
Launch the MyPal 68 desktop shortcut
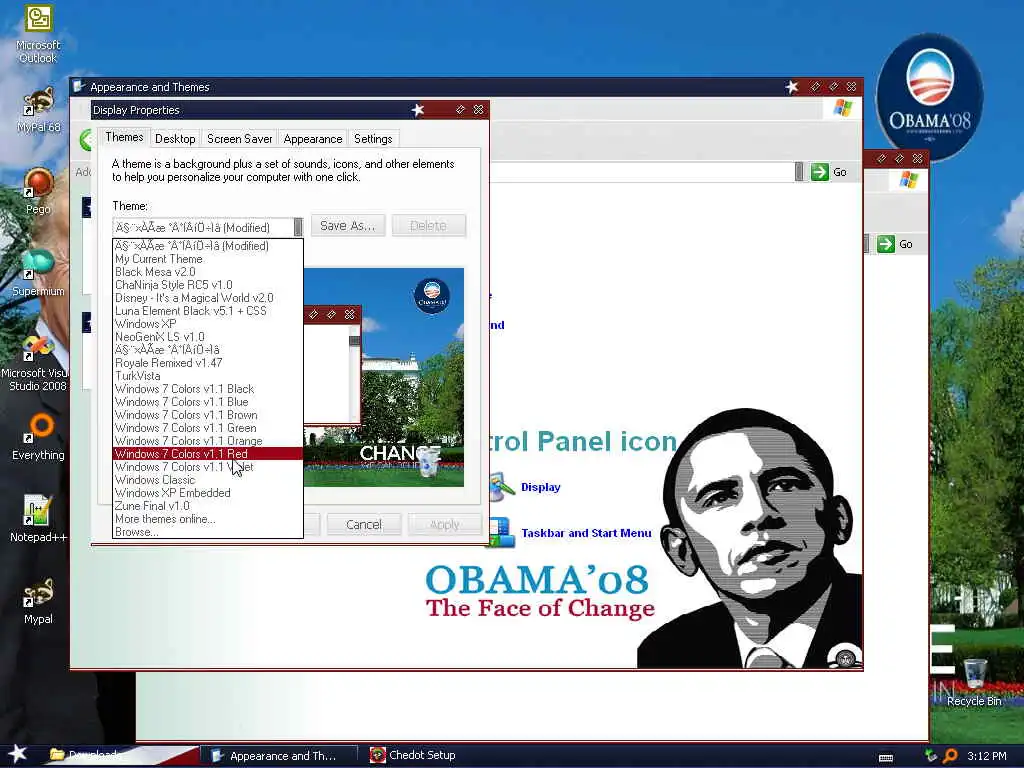pyautogui.click(x=38, y=109)
